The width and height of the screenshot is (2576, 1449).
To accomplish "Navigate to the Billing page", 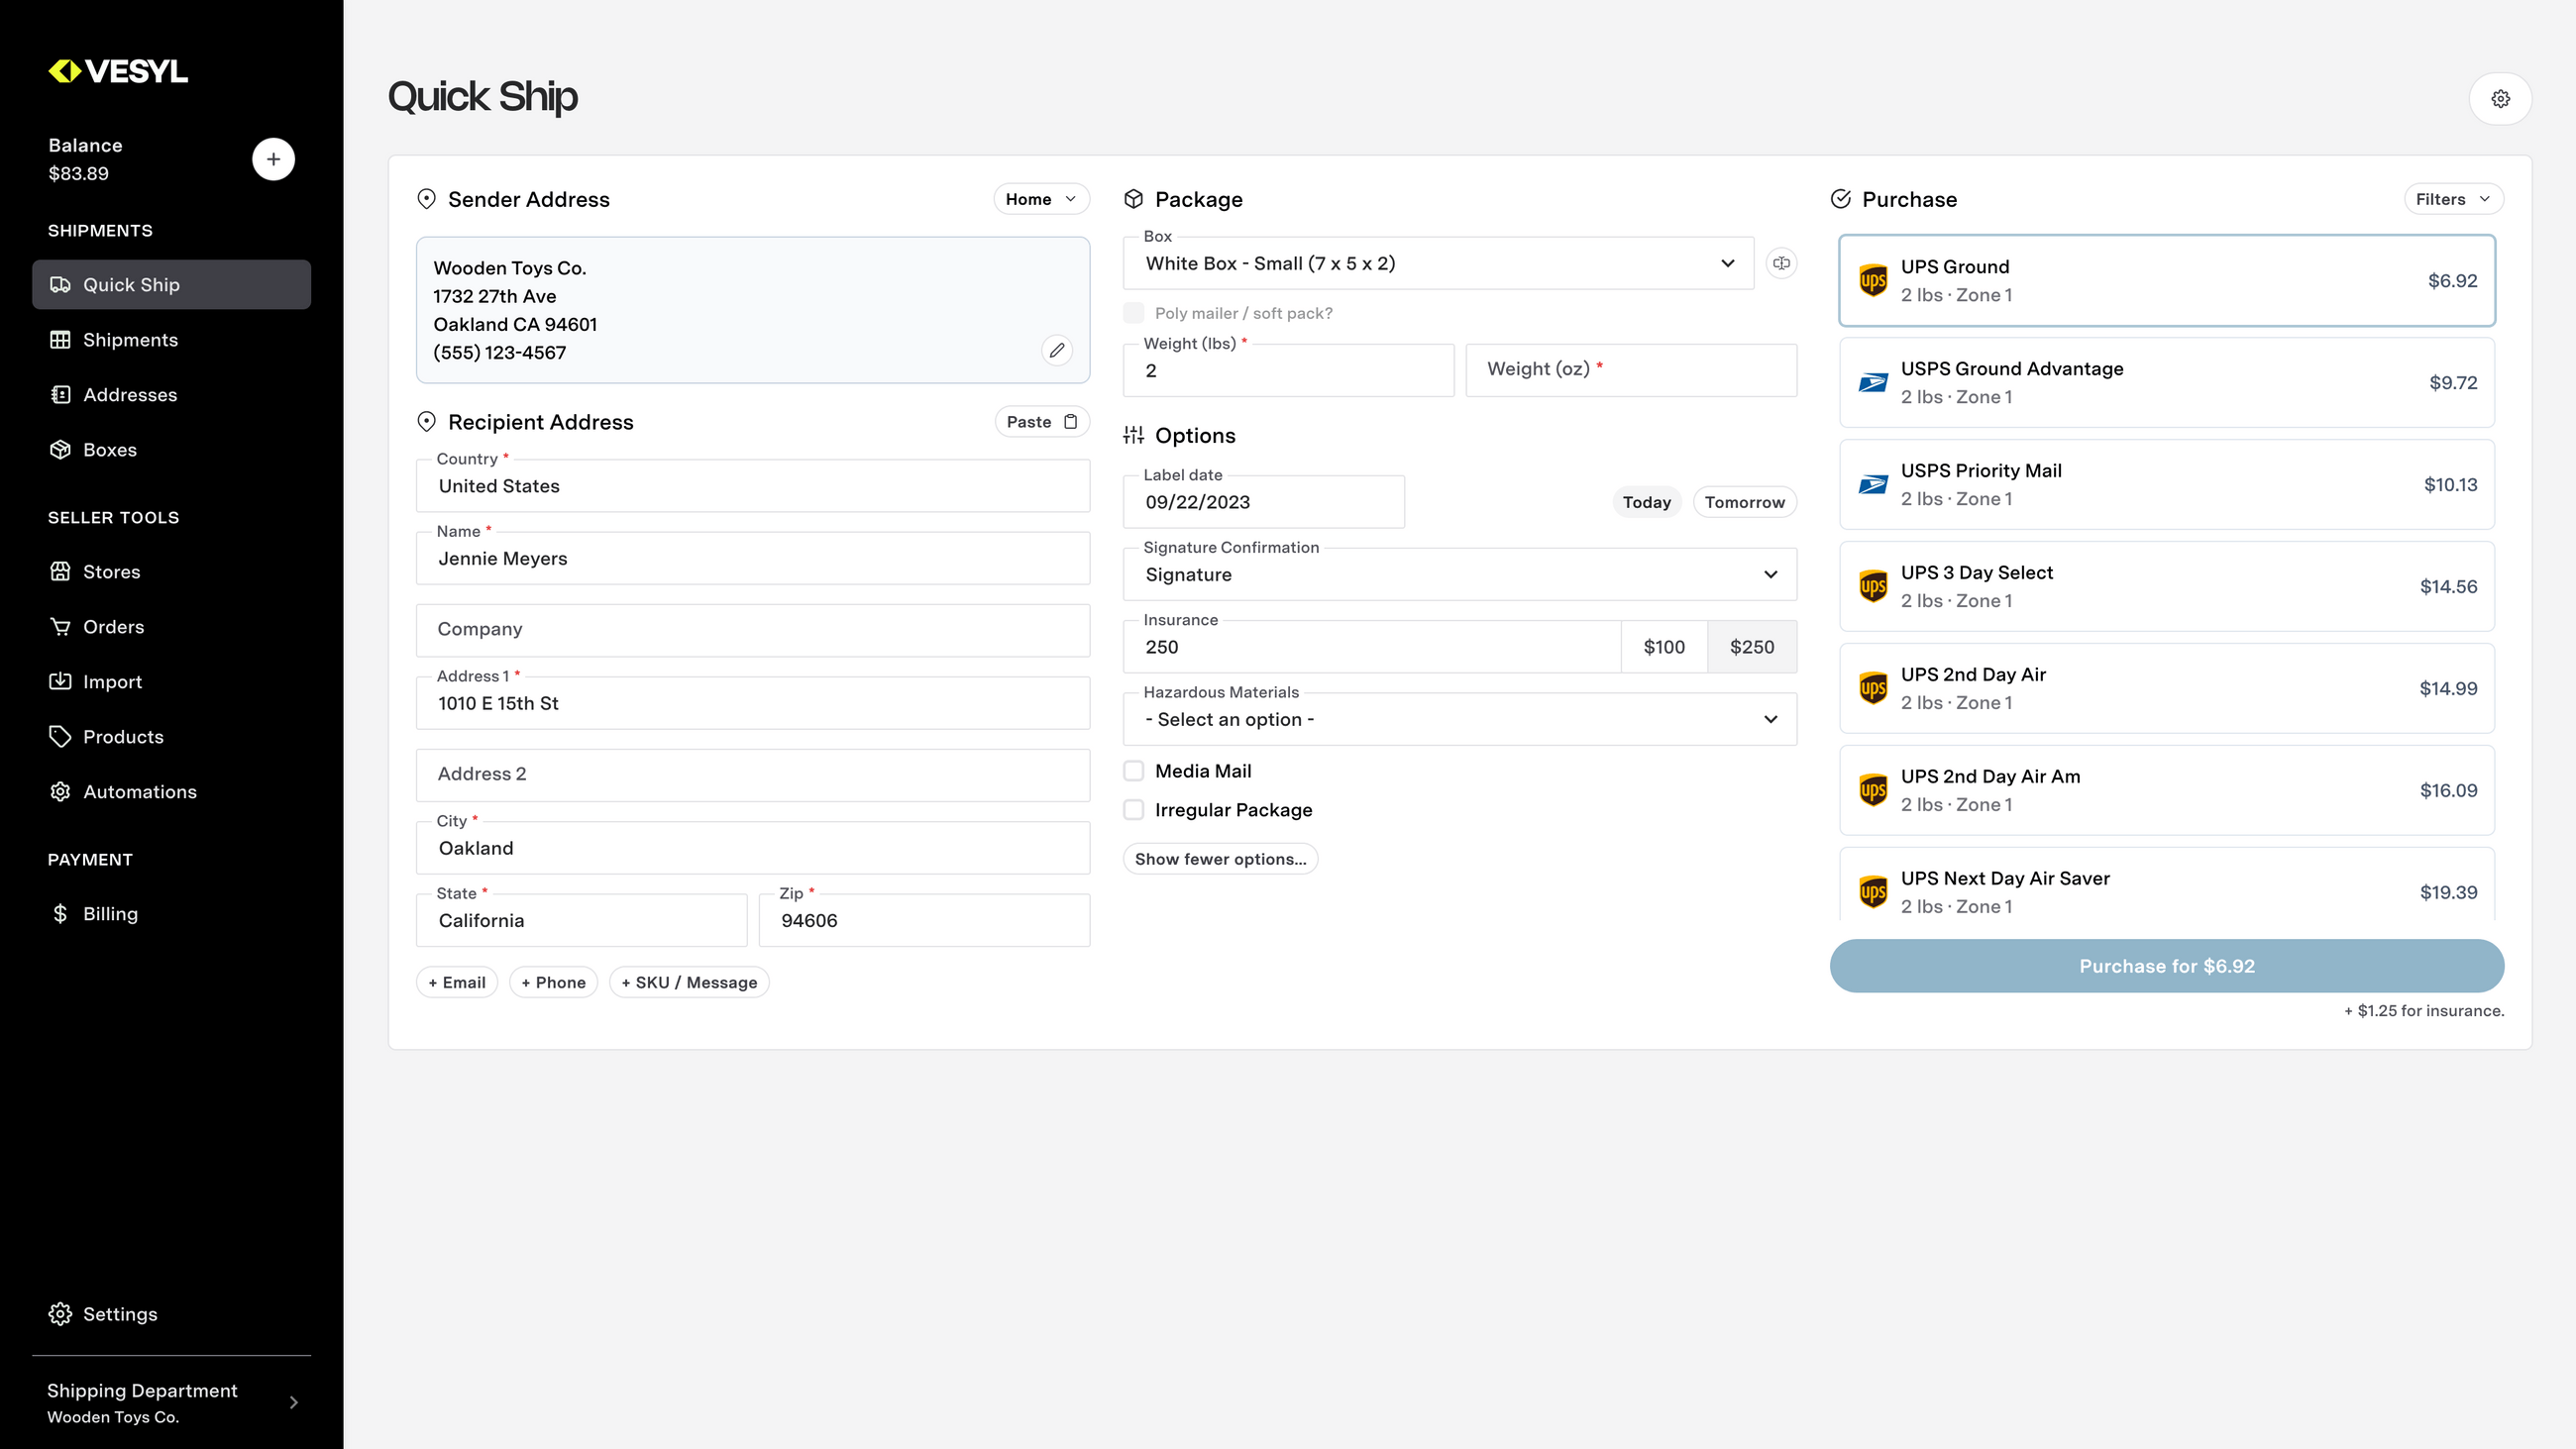I will tap(110, 913).
